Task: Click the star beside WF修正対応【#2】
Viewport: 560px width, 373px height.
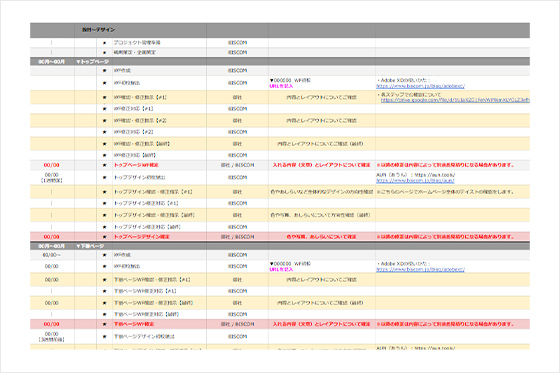Action: [x=104, y=132]
